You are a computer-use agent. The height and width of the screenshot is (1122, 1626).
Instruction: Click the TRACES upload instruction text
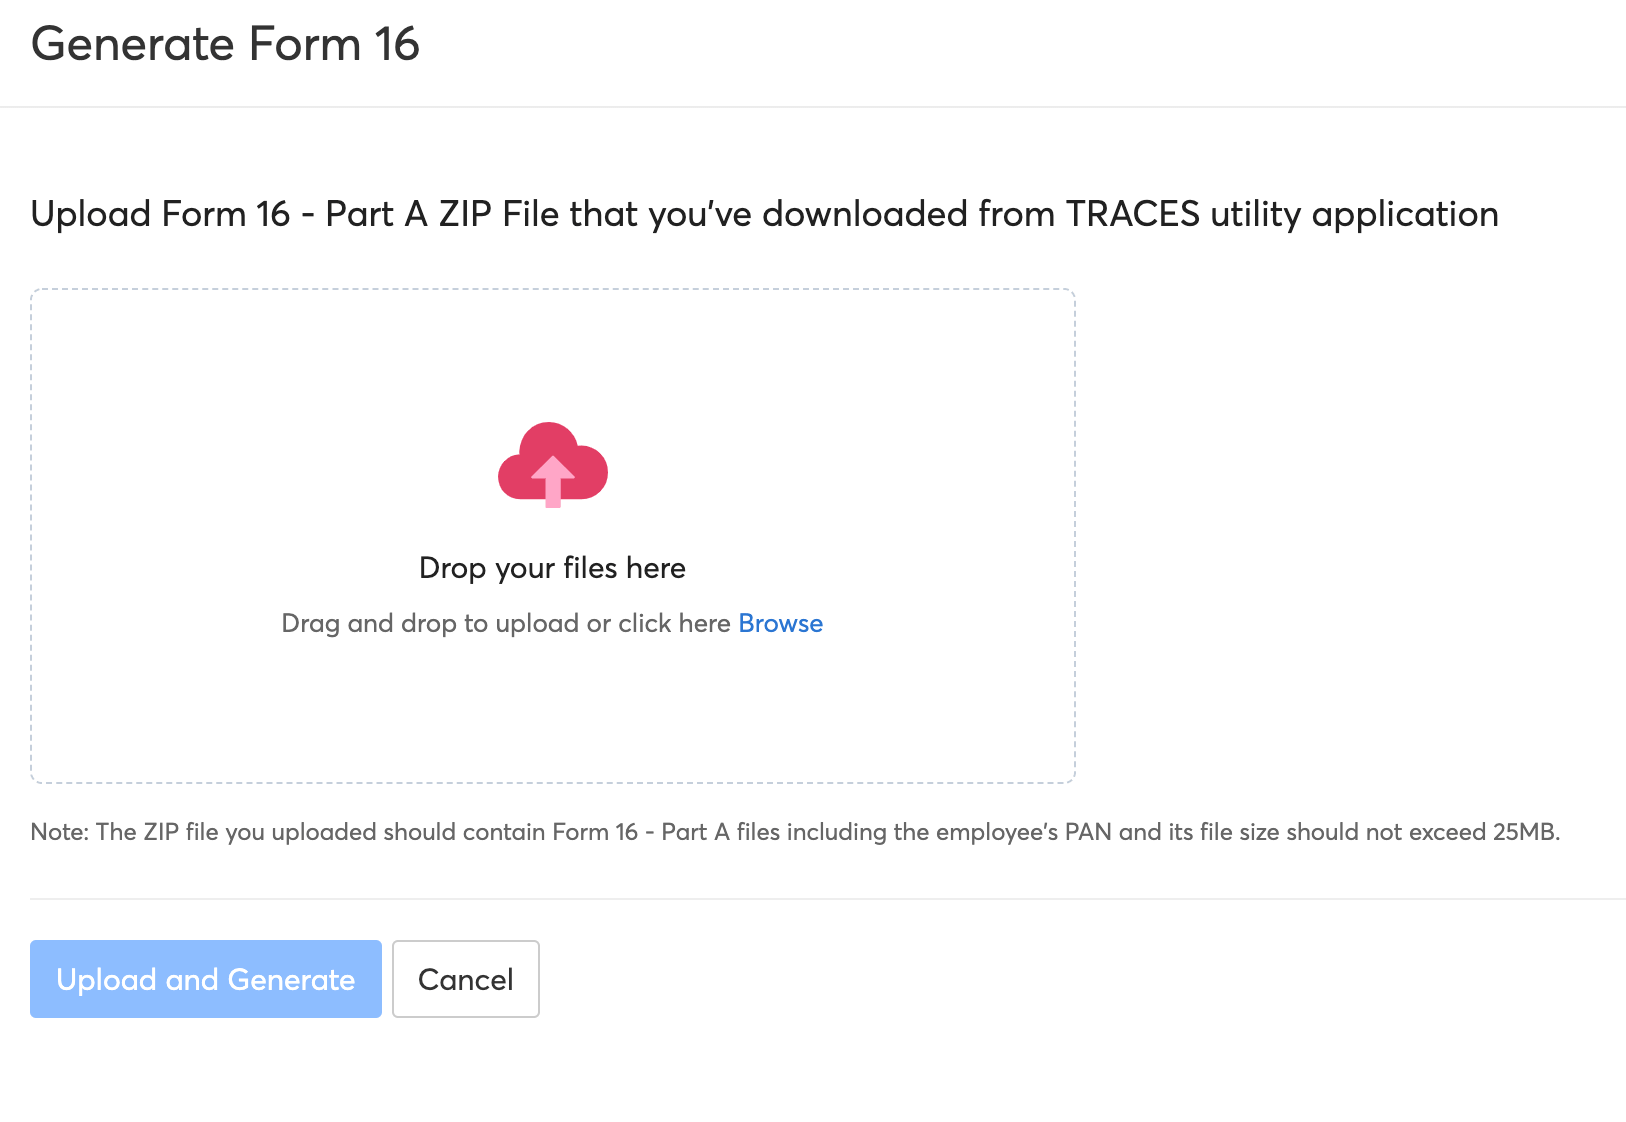point(764,213)
